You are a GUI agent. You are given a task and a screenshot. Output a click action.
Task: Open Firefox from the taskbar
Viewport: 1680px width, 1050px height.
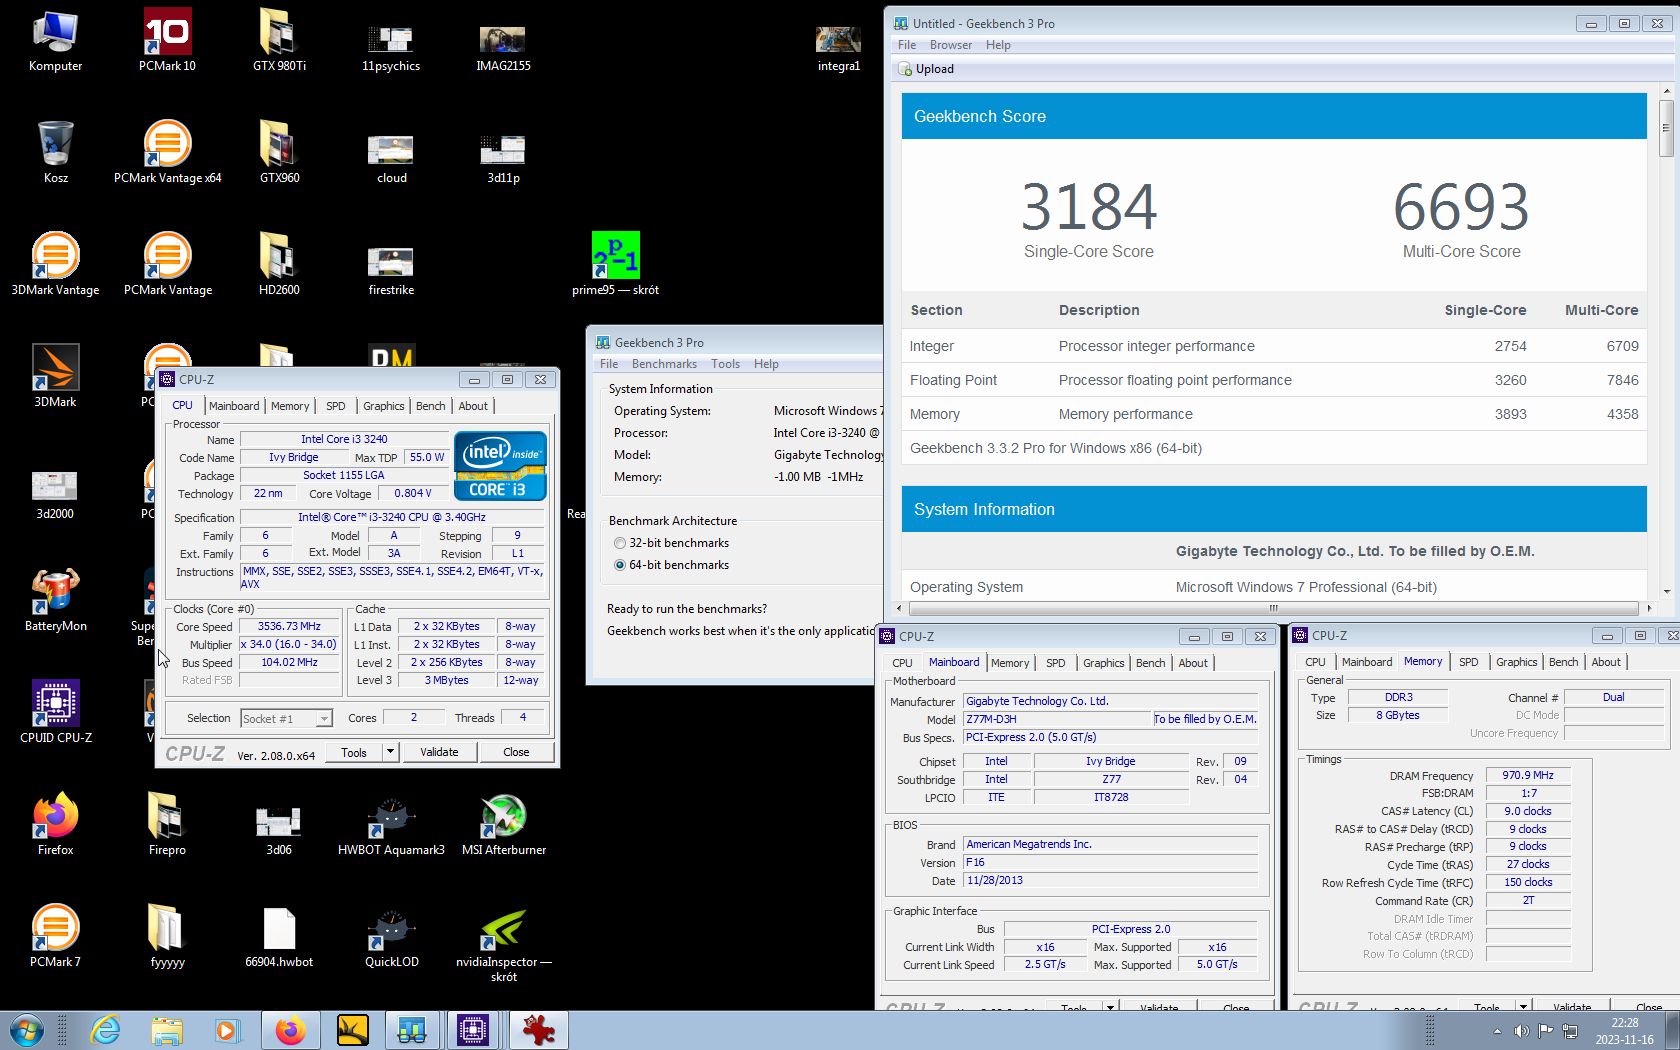(290, 1030)
